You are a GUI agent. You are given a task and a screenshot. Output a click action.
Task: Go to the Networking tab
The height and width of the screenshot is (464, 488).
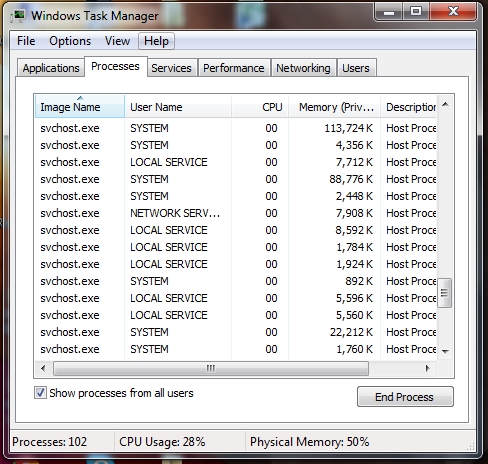[303, 68]
